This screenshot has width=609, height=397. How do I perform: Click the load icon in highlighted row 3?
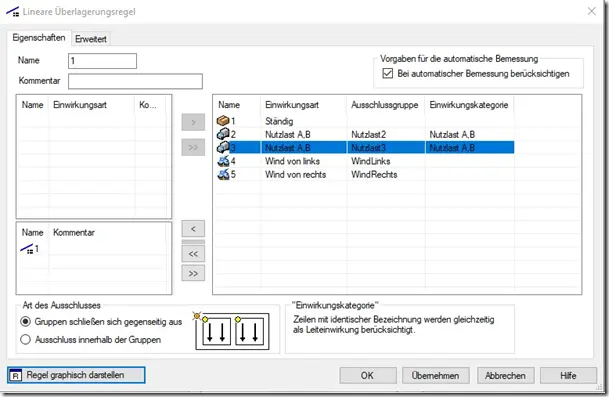point(223,147)
